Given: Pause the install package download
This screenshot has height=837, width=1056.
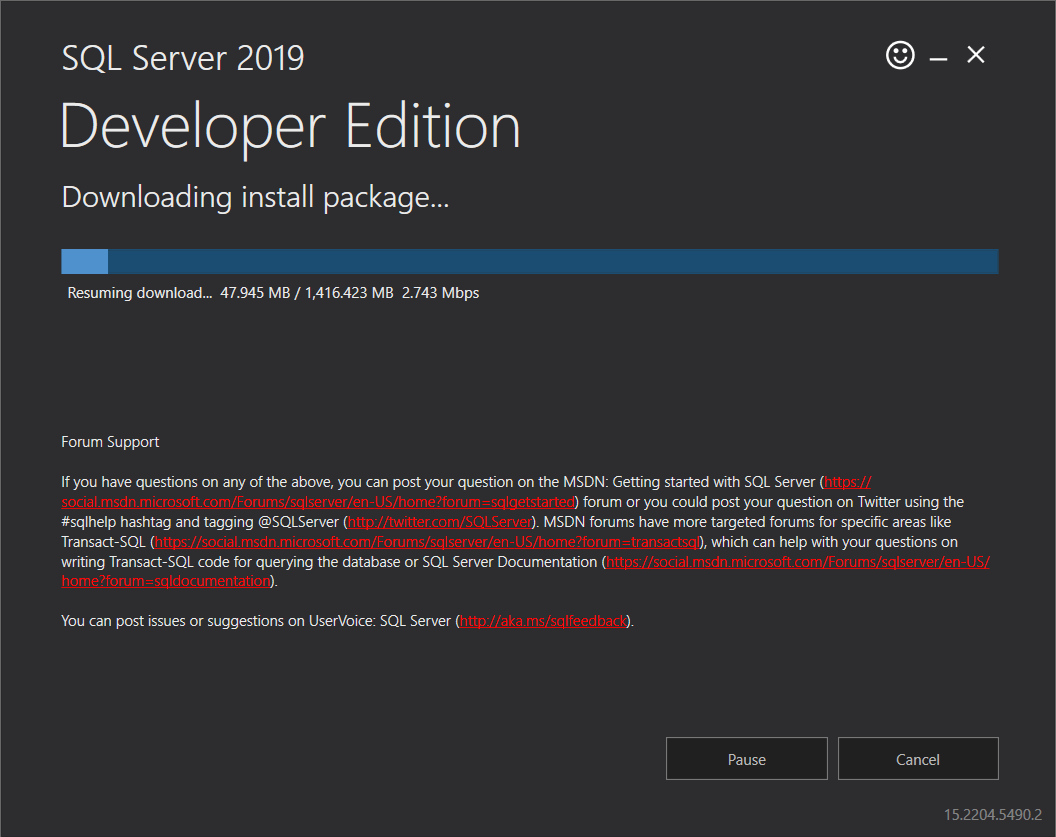Looking at the screenshot, I should (x=746, y=759).
